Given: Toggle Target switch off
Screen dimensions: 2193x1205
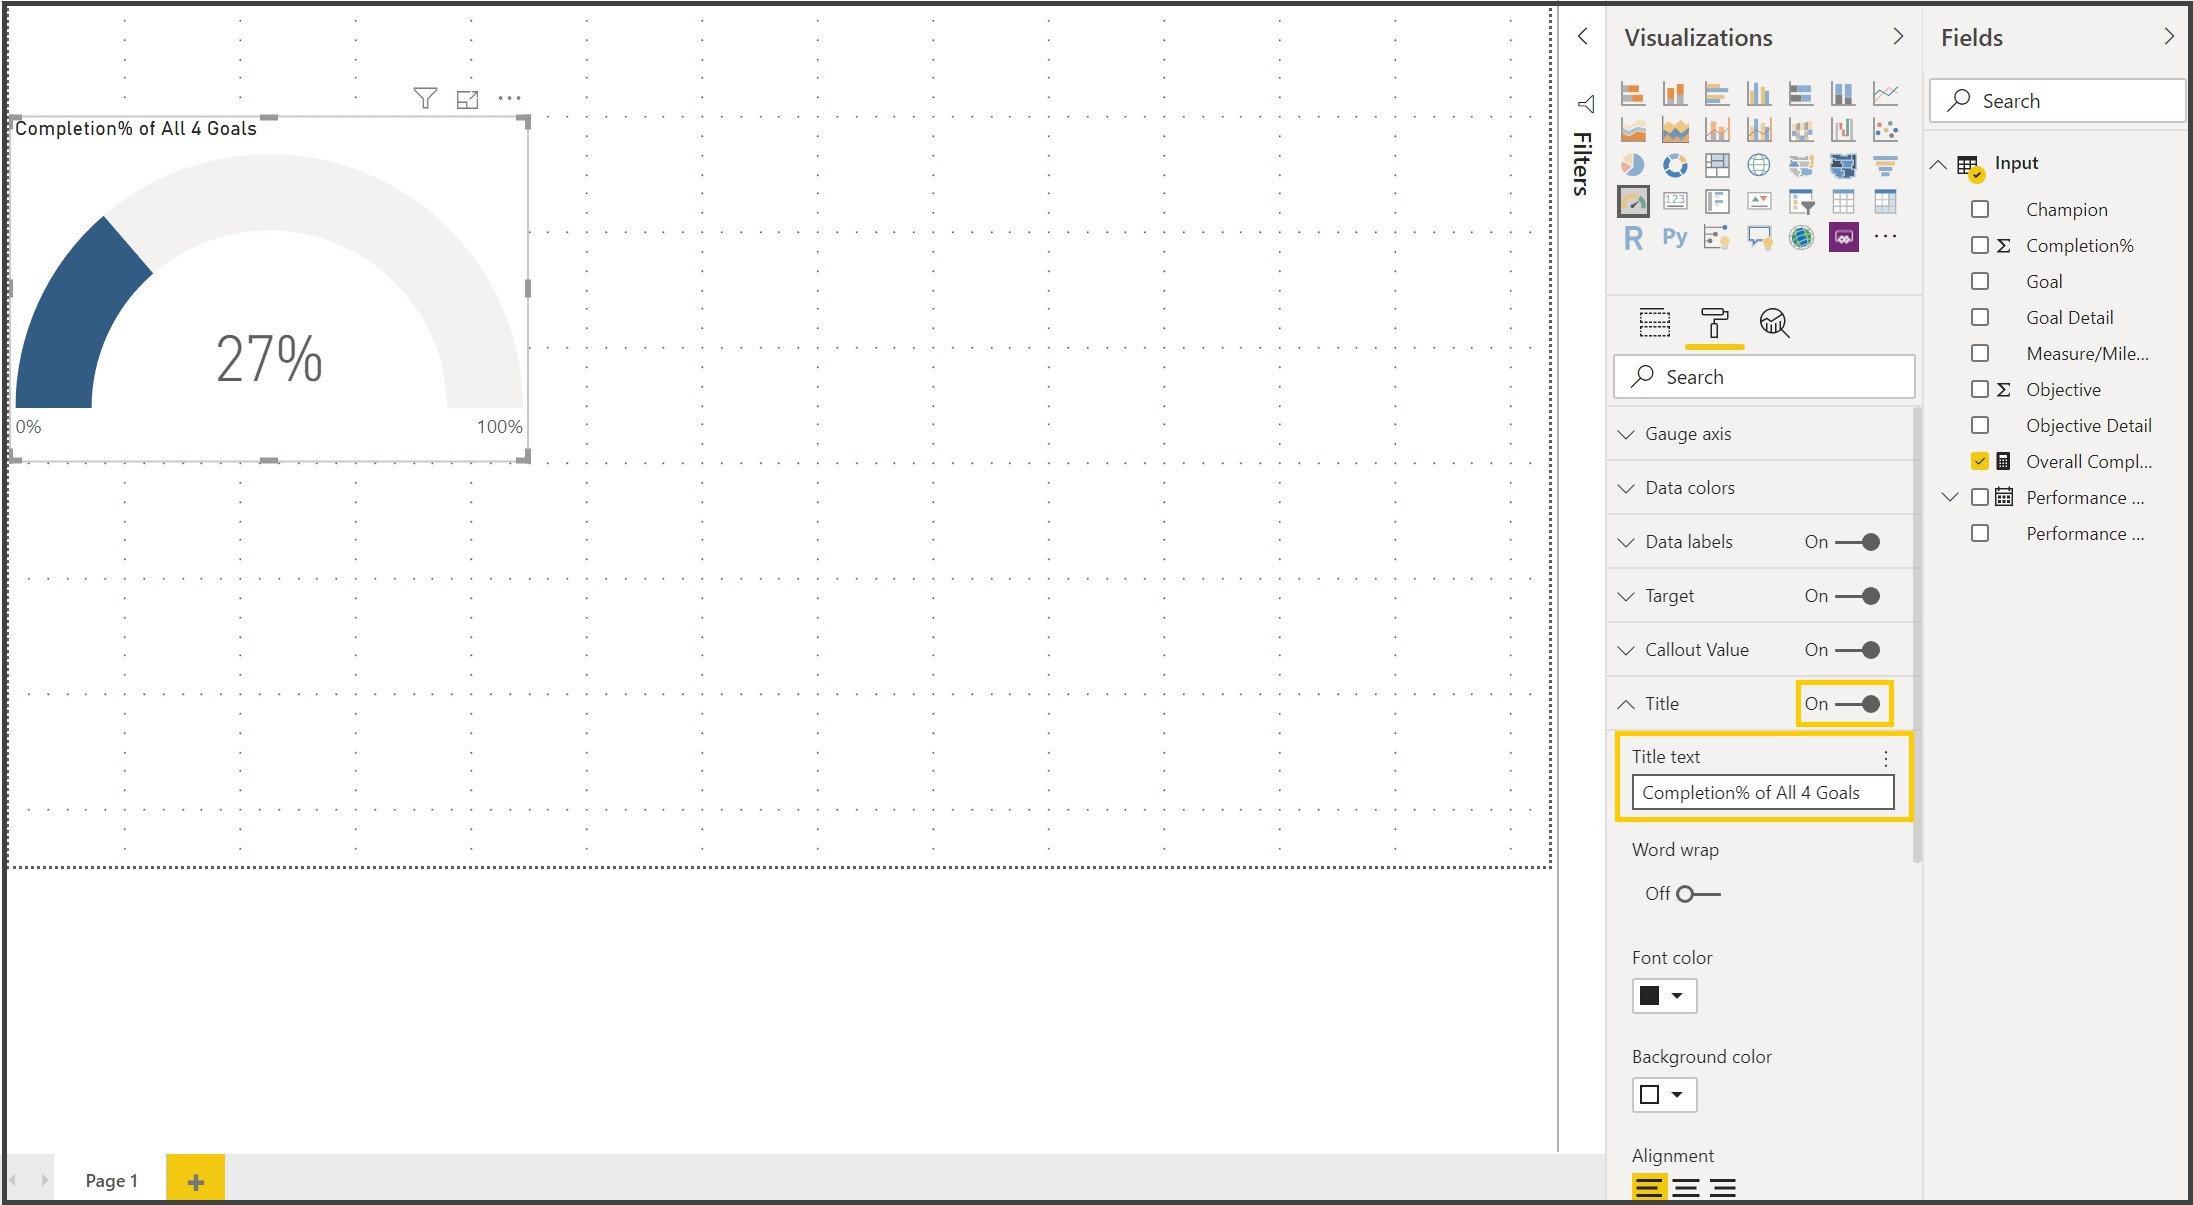Looking at the screenshot, I should pos(1858,596).
